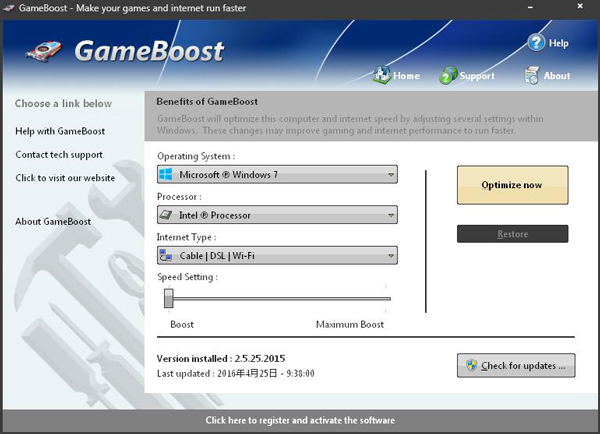Click Check for updates button
The width and height of the screenshot is (600, 434).
(x=516, y=365)
